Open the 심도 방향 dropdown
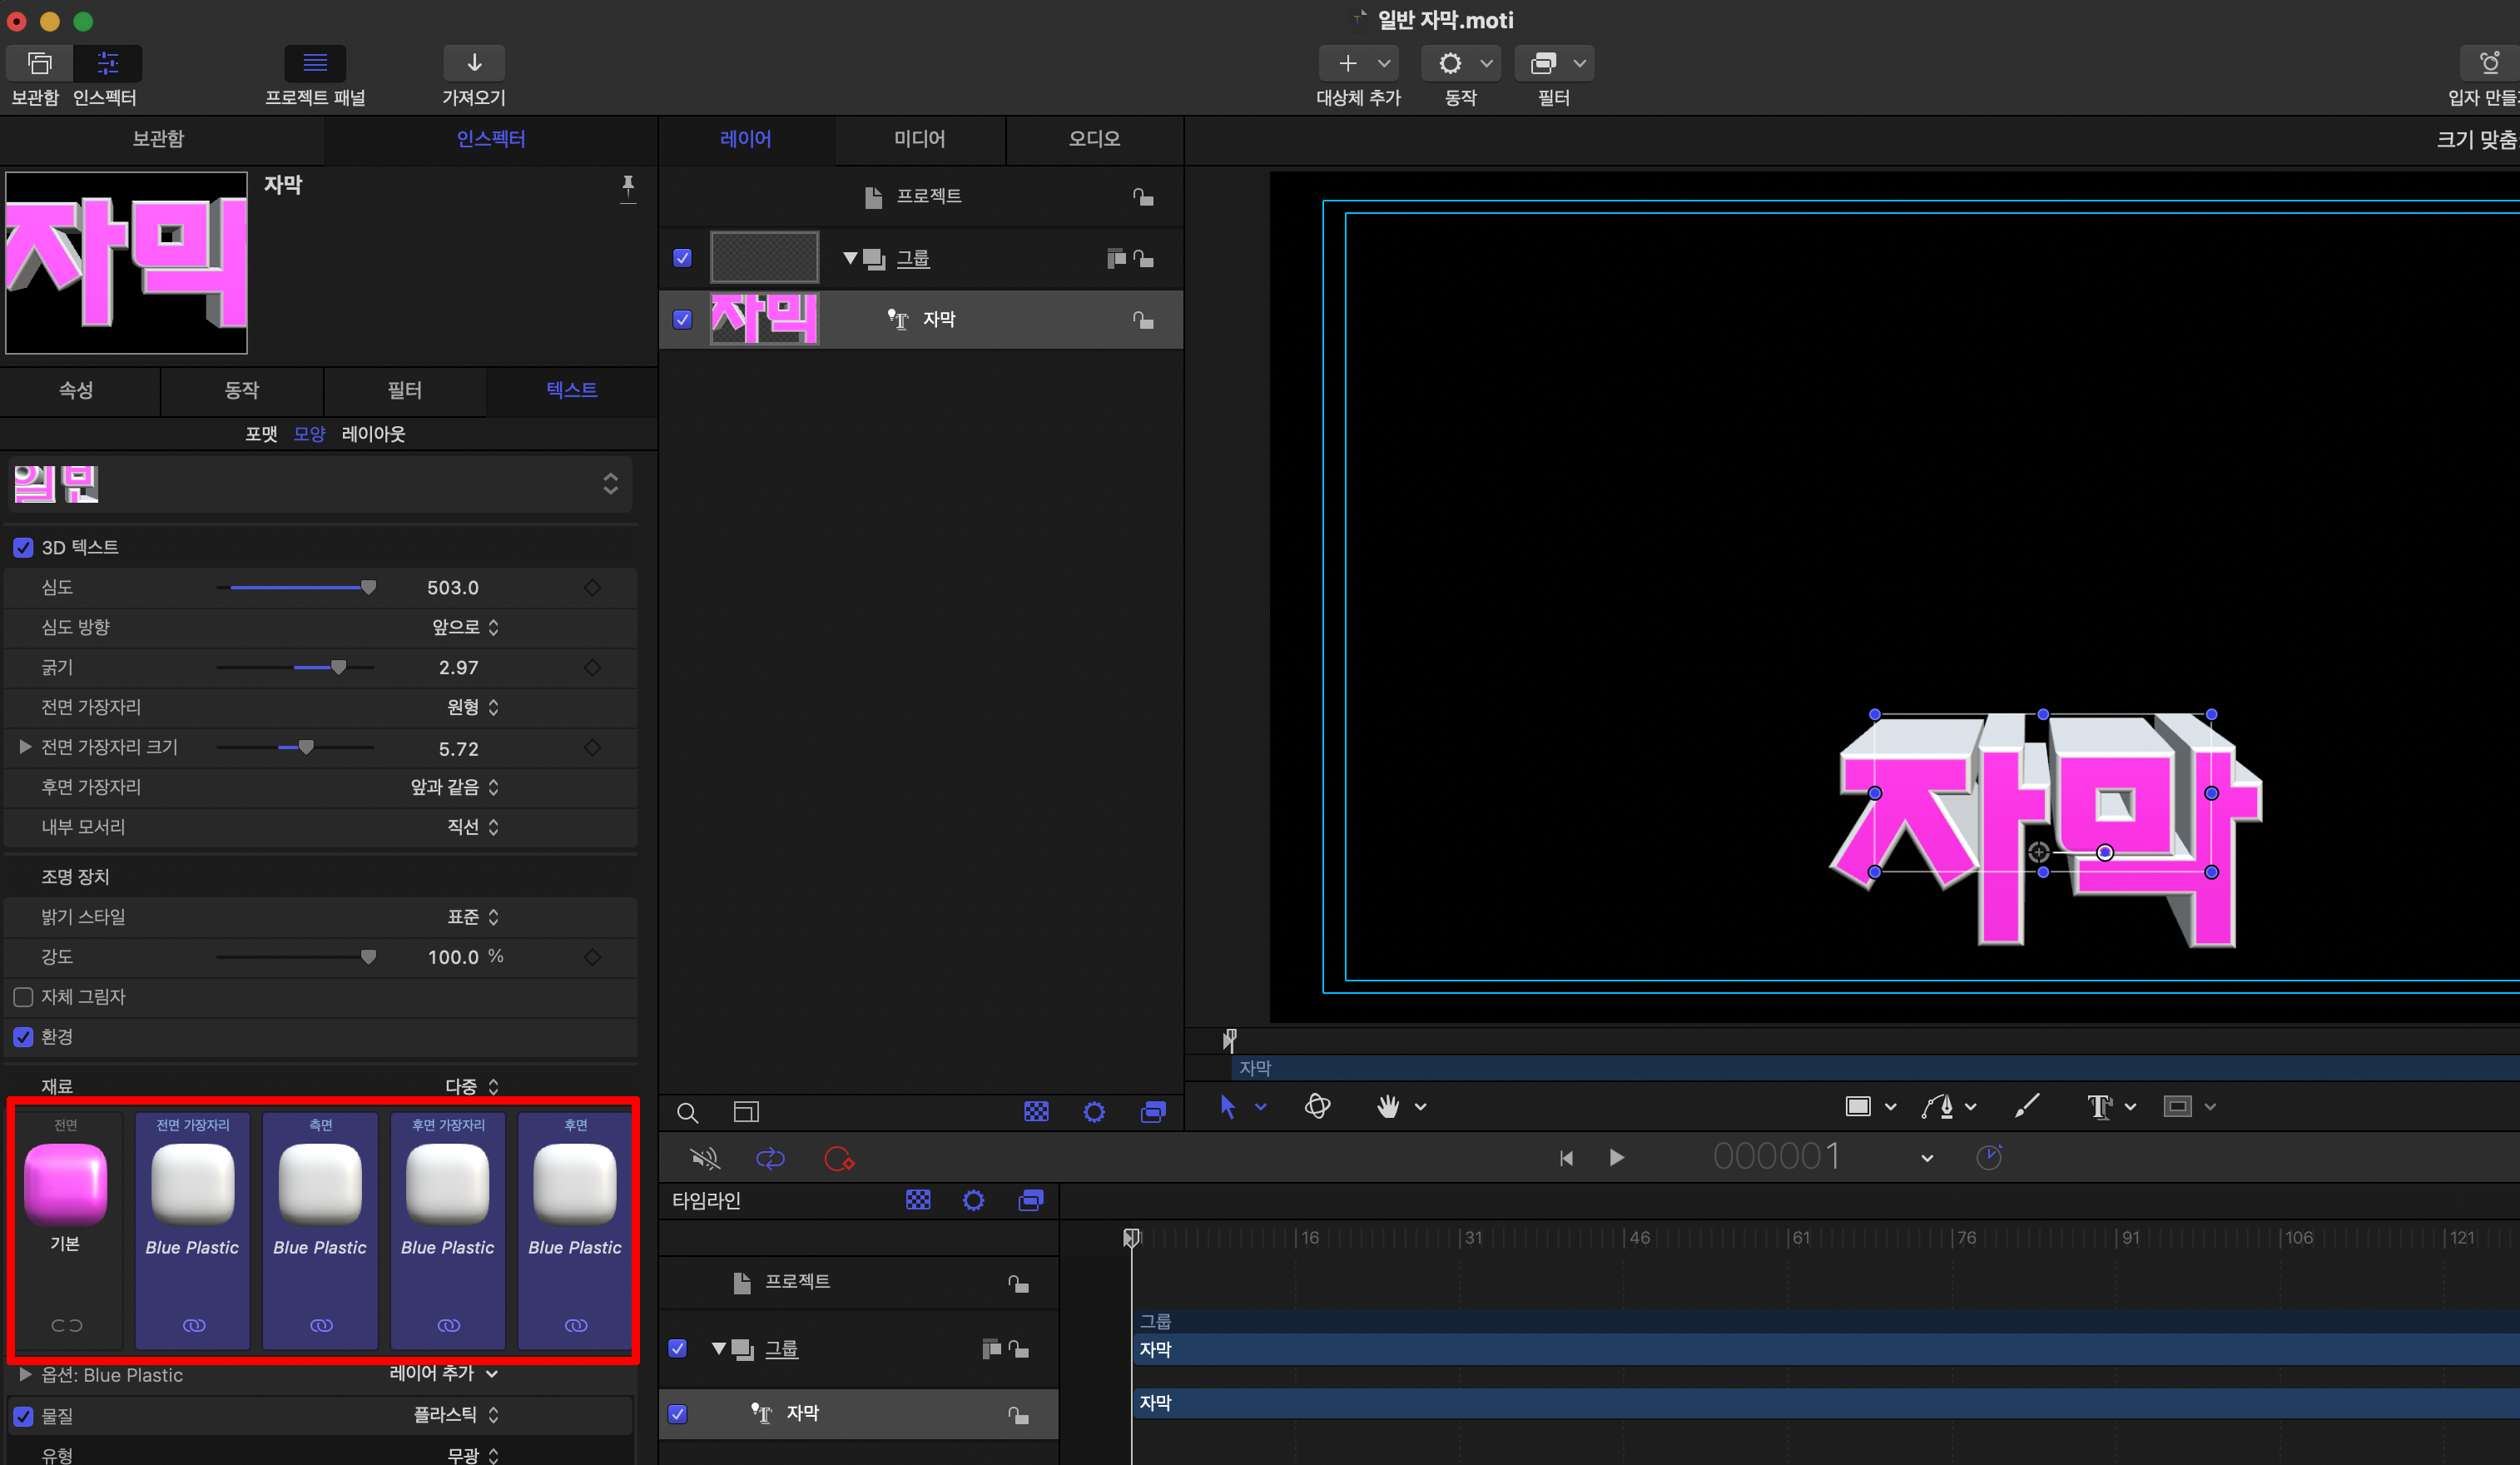The image size is (2520, 1465). 465,627
